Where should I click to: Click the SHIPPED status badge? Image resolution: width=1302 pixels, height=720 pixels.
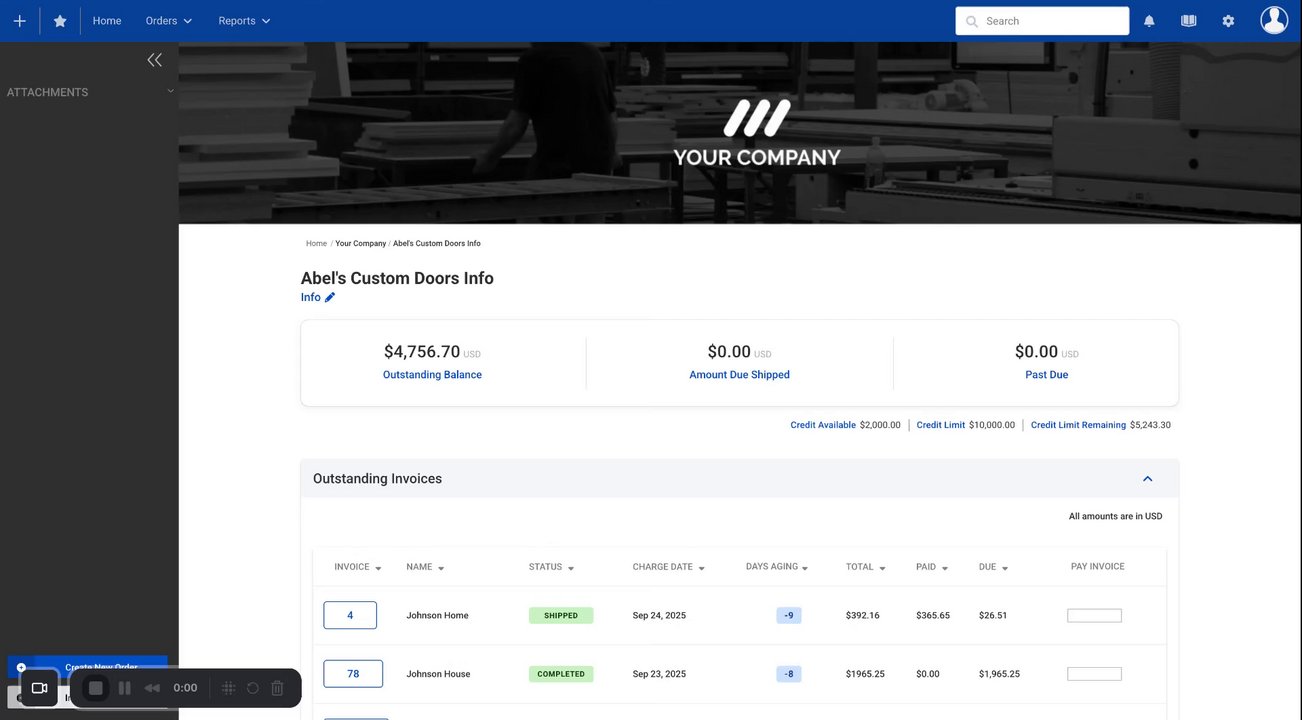coord(561,616)
